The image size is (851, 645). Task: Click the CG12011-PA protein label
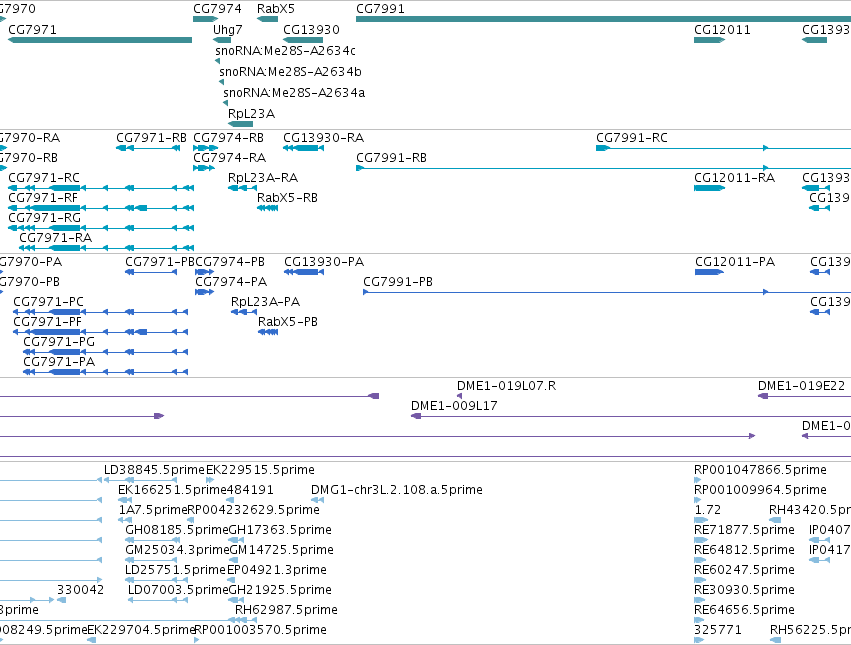coord(735,262)
